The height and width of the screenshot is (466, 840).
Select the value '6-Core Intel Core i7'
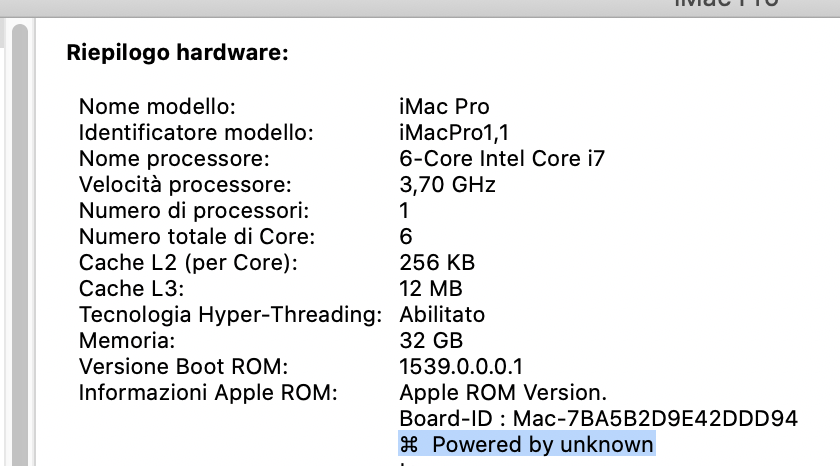click(x=502, y=159)
